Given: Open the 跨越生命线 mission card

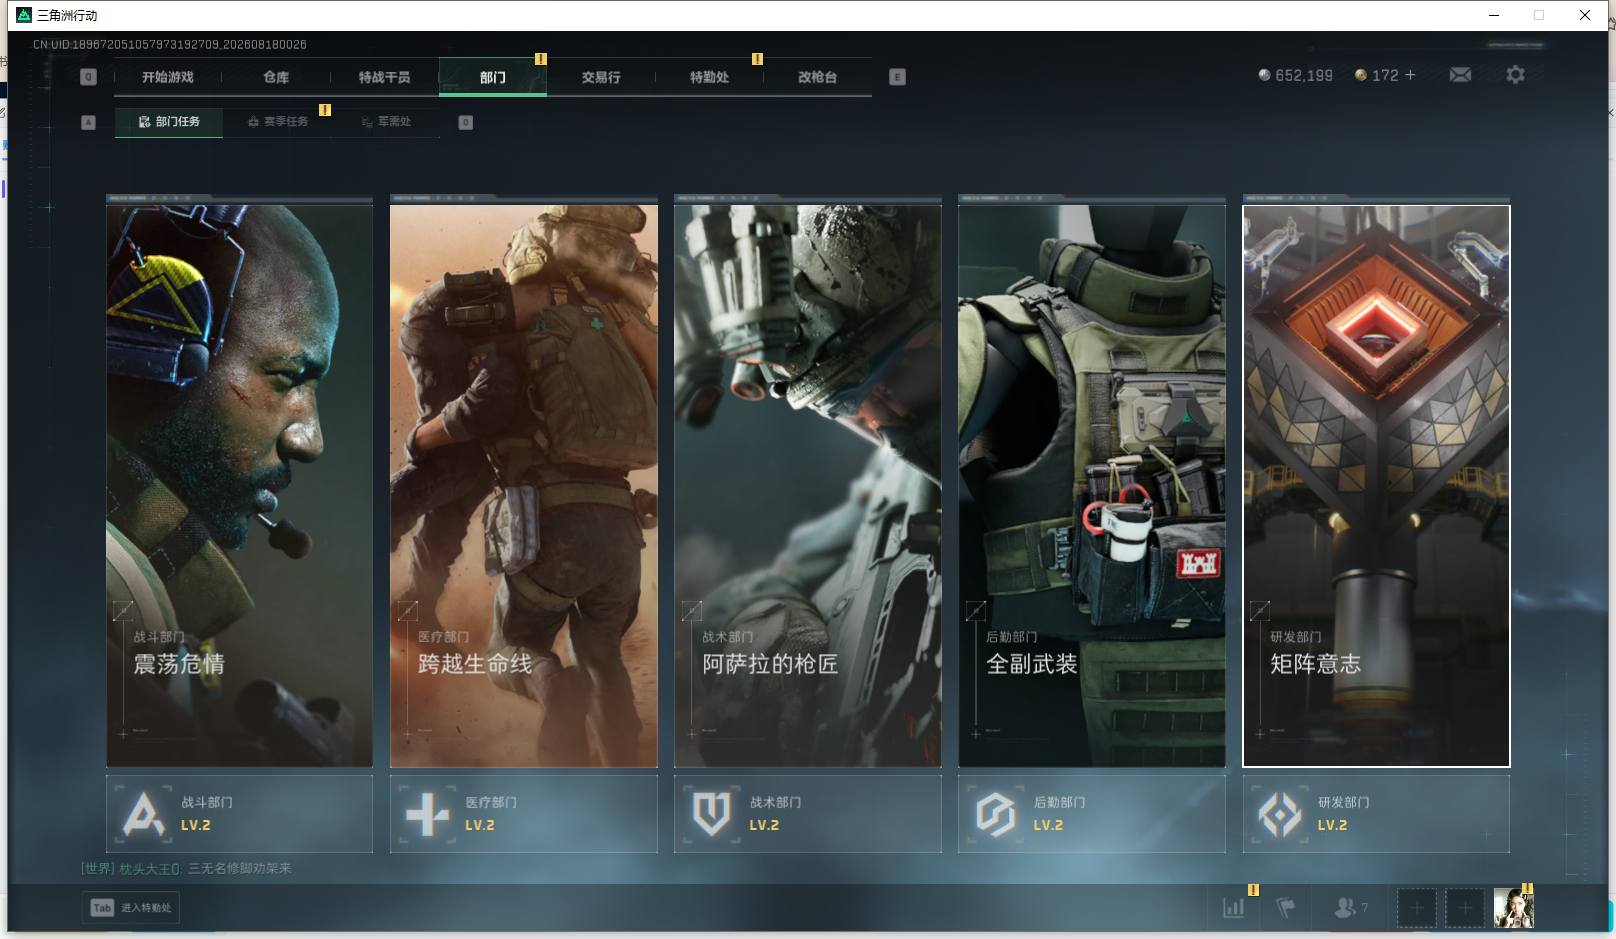Looking at the screenshot, I should (523, 485).
